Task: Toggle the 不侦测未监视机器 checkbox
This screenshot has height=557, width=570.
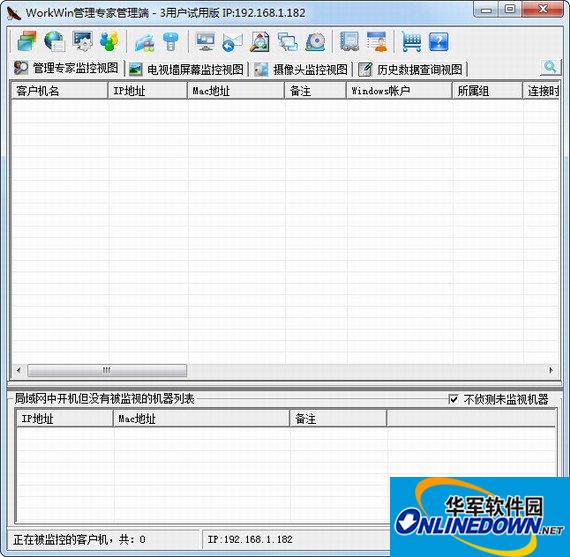Action: [x=453, y=399]
